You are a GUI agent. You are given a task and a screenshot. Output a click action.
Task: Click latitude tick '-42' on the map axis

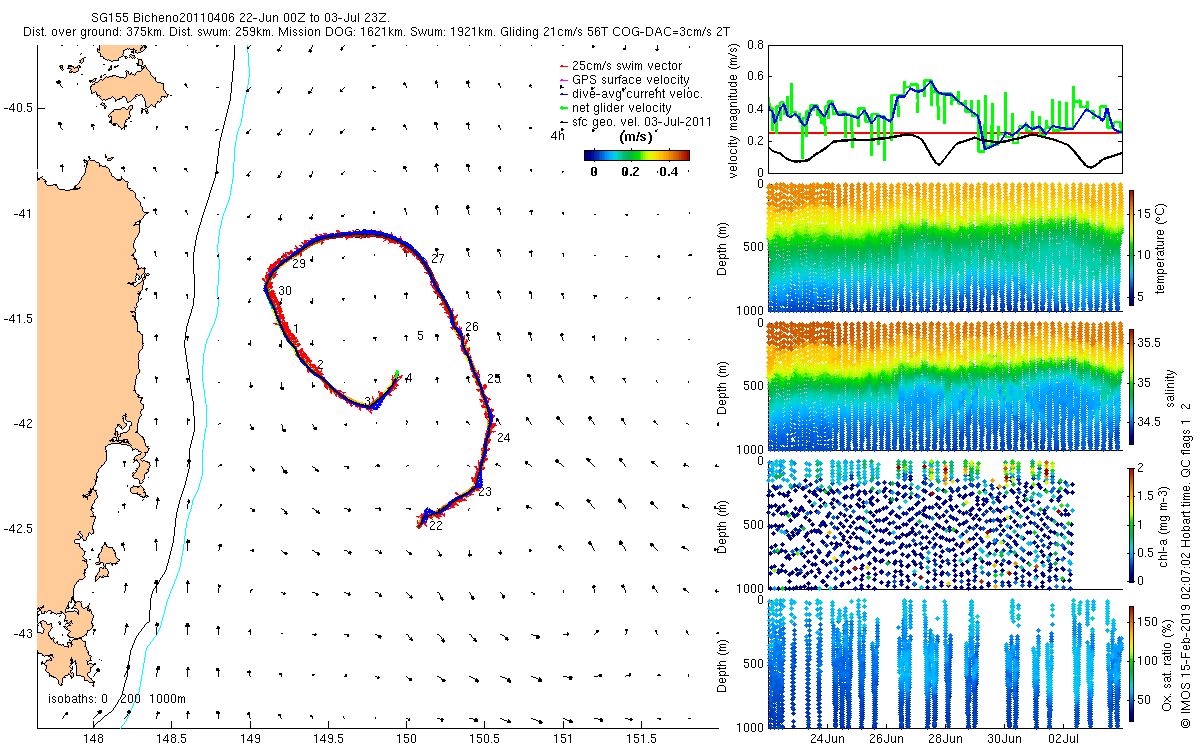click(x=22, y=423)
